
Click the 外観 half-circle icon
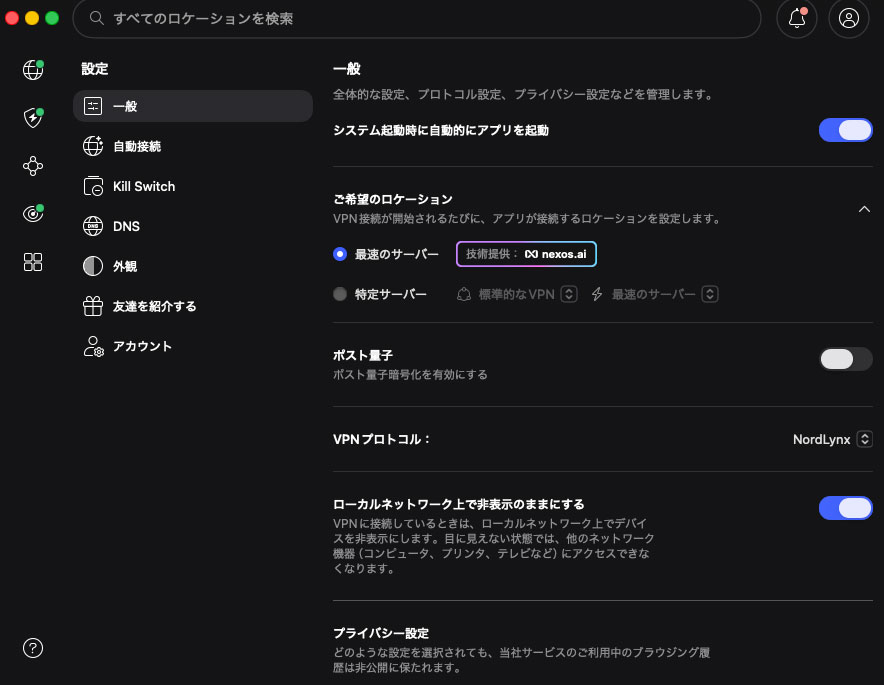pyautogui.click(x=93, y=266)
